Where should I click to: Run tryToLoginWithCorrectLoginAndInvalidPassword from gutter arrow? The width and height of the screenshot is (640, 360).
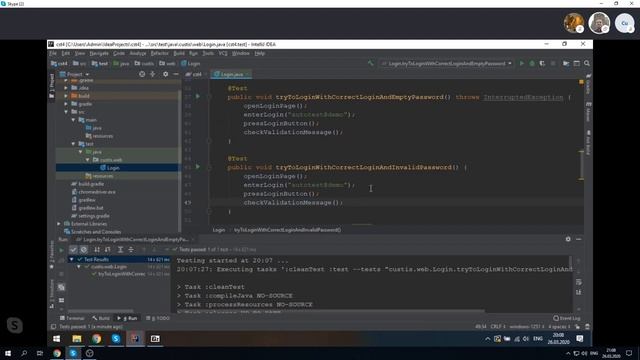click(x=198, y=167)
